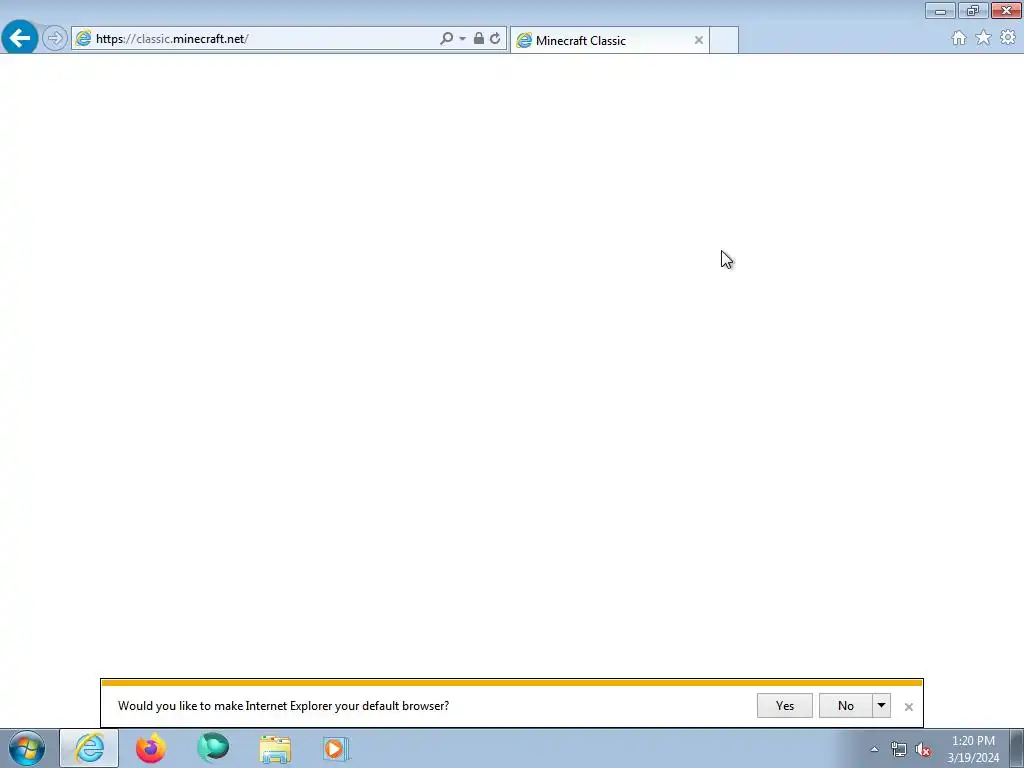Refresh the page with the reload icon
This screenshot has width=1024, height=768.
coord(495,39)
